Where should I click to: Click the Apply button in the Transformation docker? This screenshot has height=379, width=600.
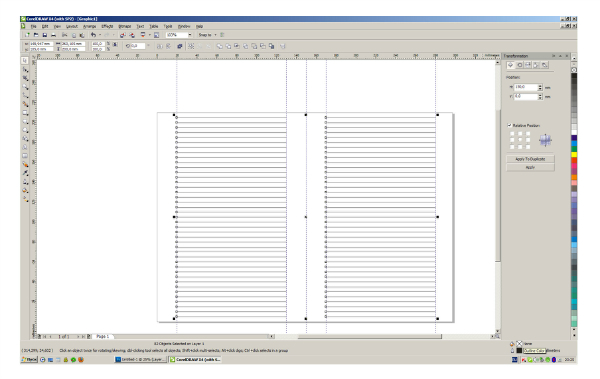pos(530,167)
